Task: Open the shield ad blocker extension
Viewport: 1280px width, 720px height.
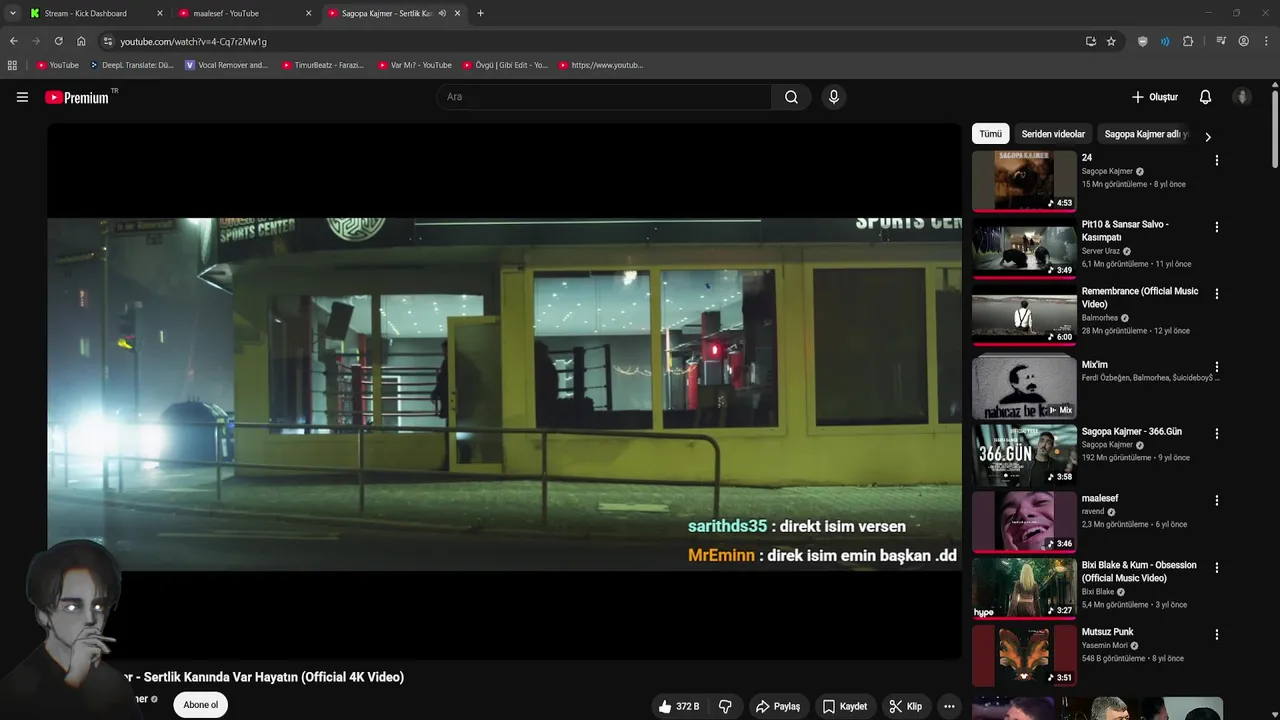Action: 1143,41
